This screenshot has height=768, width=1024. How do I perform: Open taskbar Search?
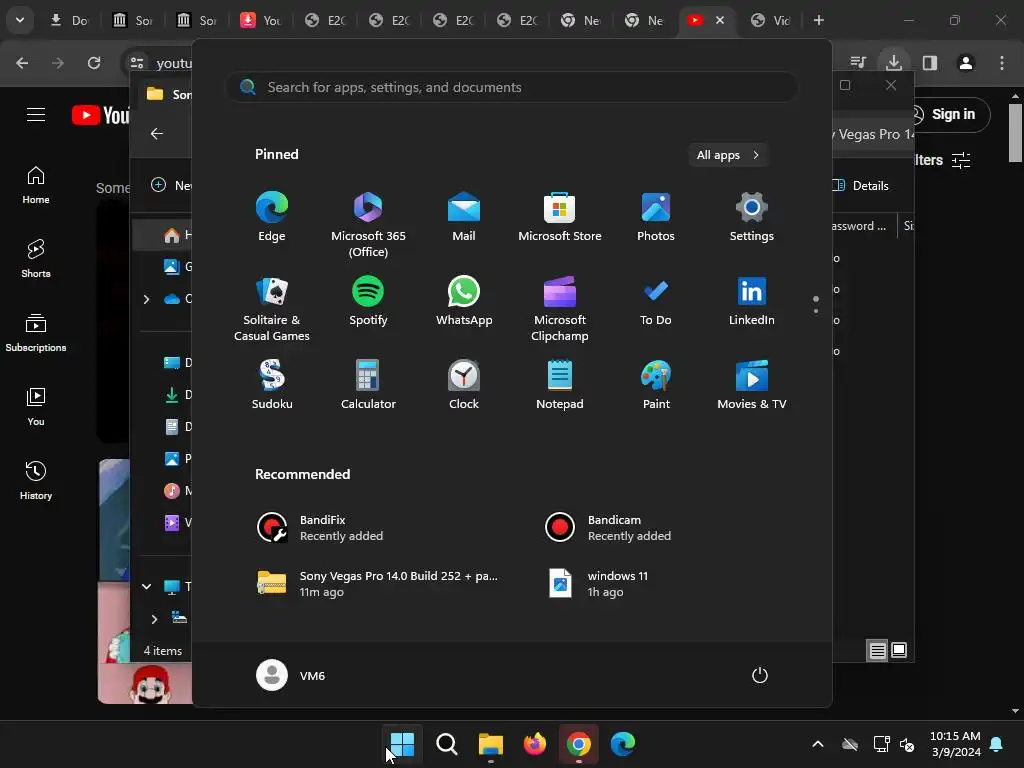447,744
